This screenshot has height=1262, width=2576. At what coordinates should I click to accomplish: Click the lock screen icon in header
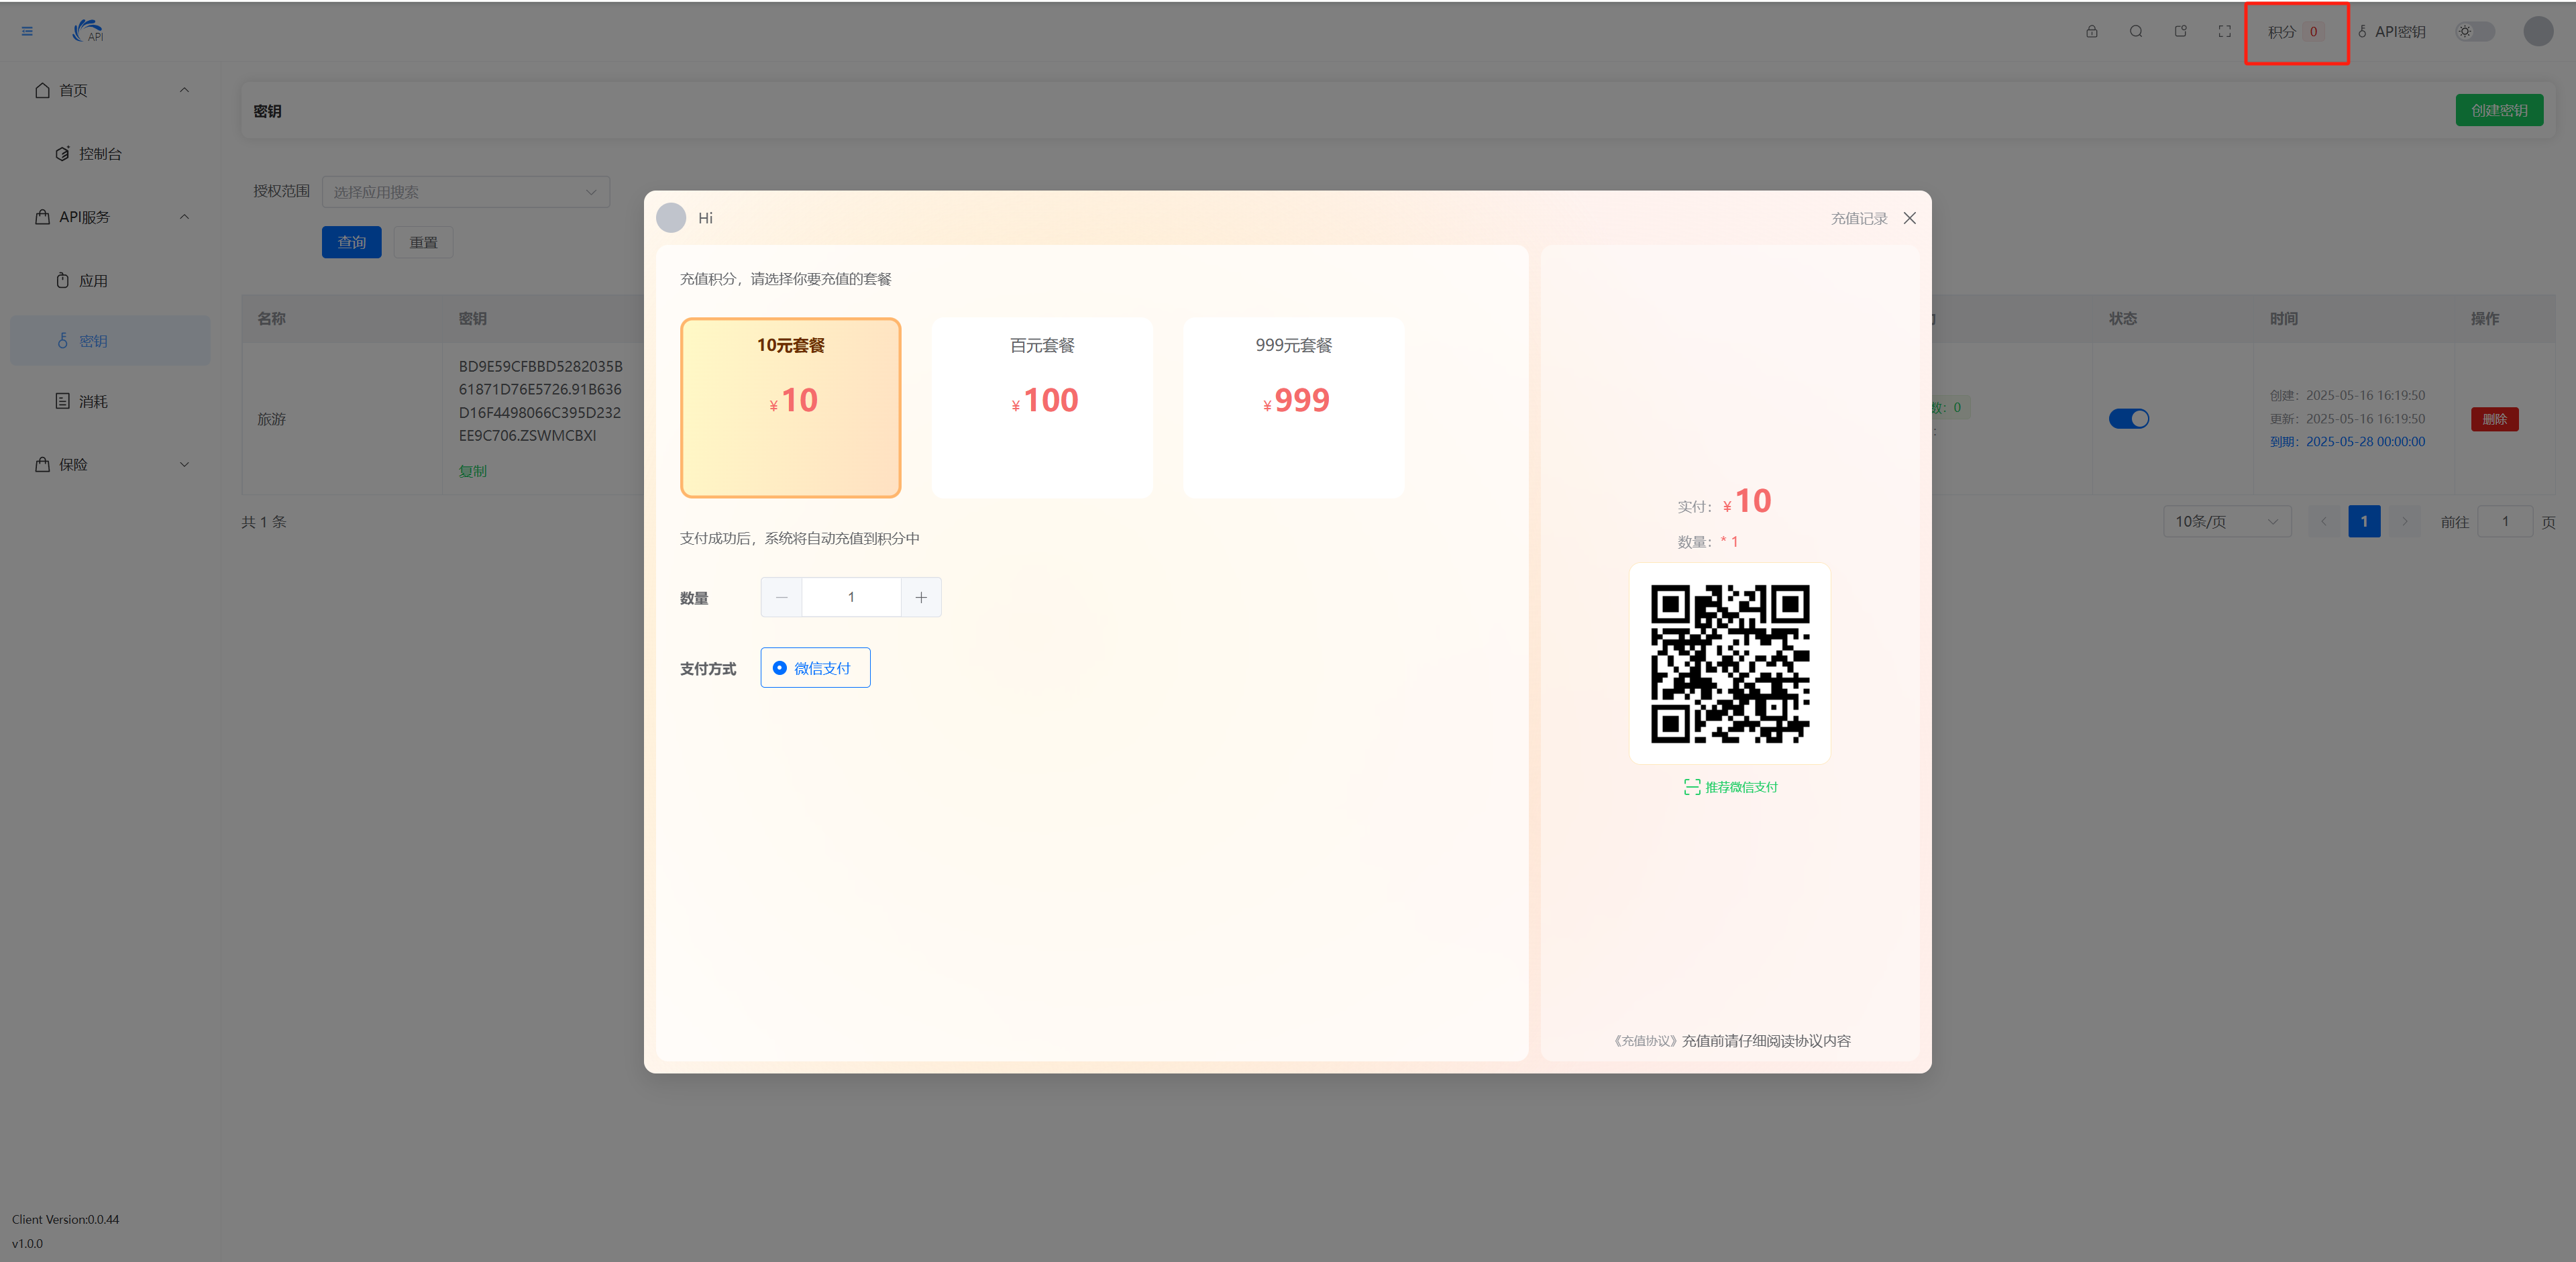point(2091,32)
